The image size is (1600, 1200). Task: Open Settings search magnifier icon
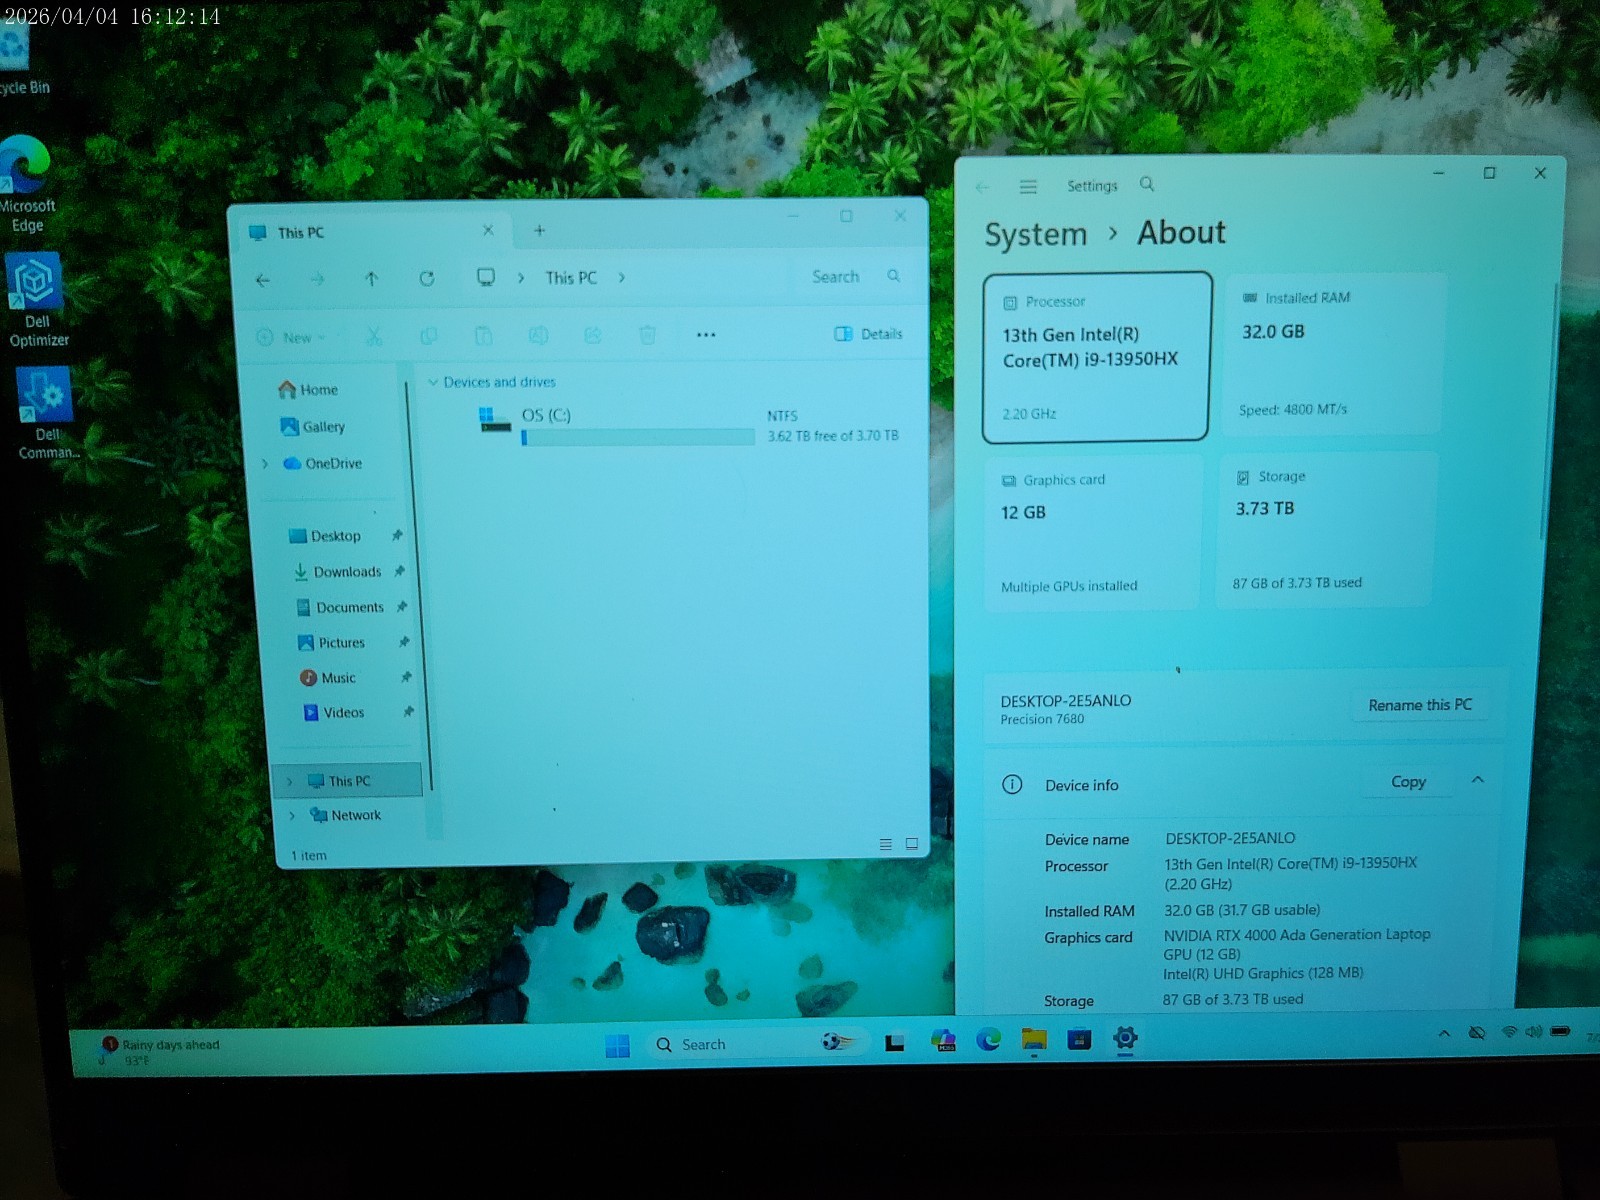click(1147, 184)
